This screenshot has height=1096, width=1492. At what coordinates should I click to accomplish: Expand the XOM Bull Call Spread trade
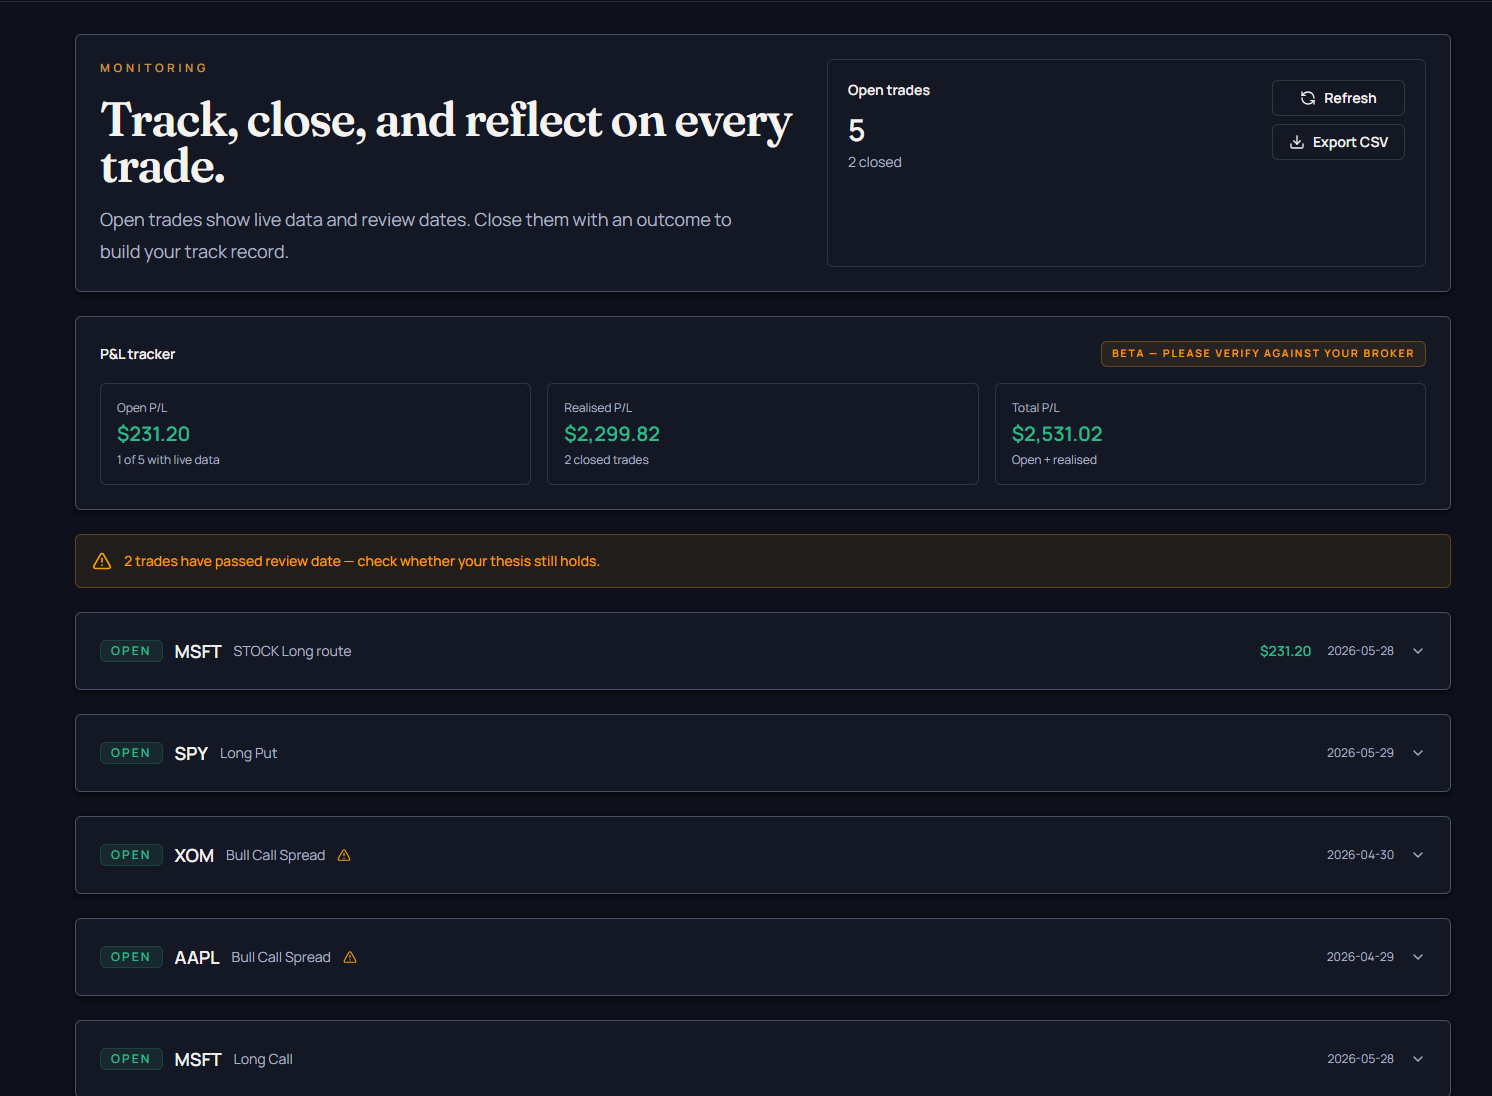[1418, 855]
